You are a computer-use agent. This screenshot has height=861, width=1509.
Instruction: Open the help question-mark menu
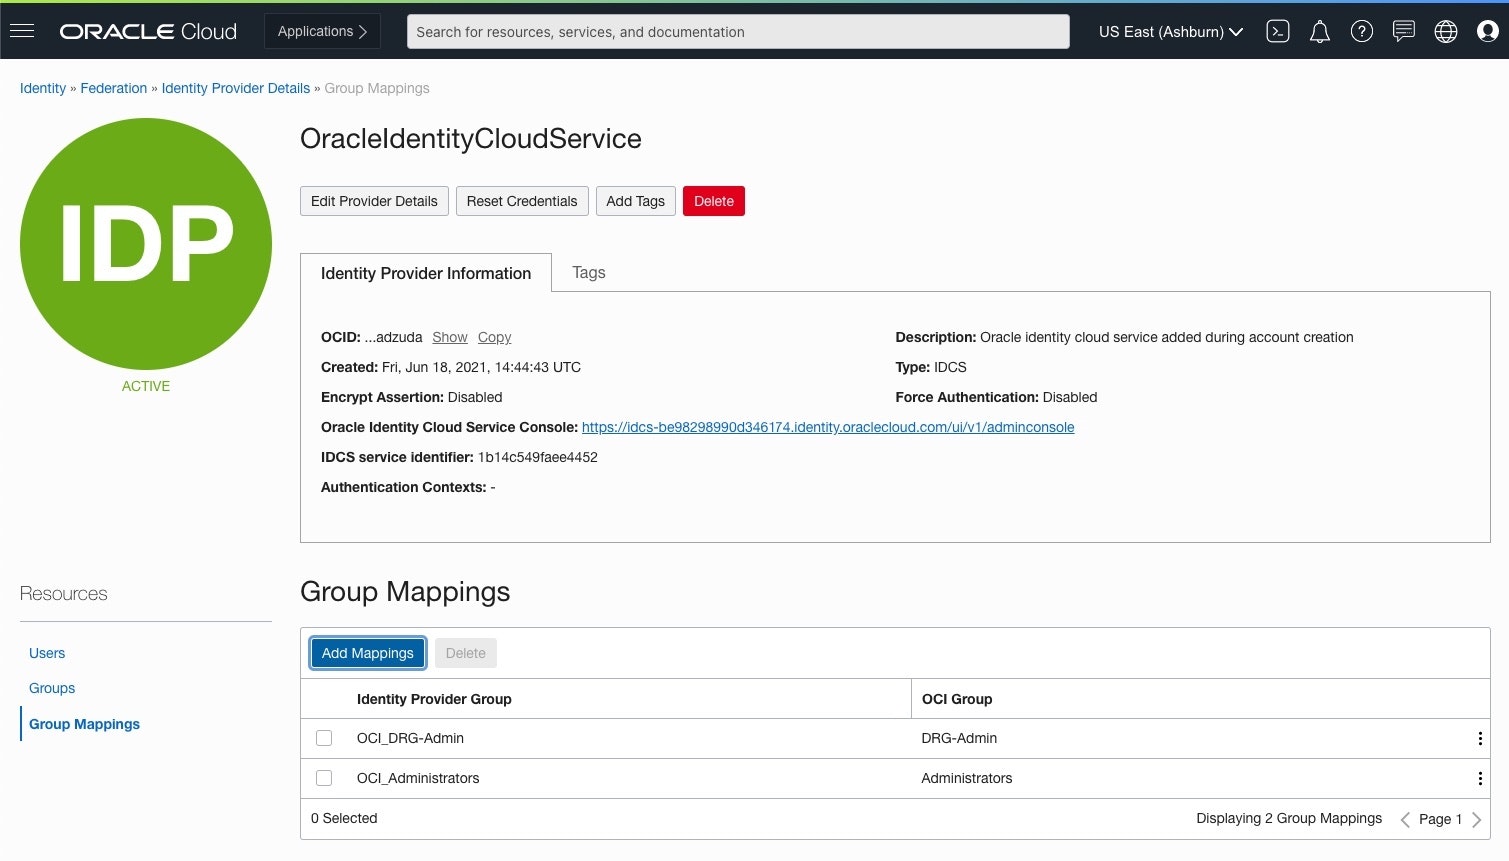1361,32
